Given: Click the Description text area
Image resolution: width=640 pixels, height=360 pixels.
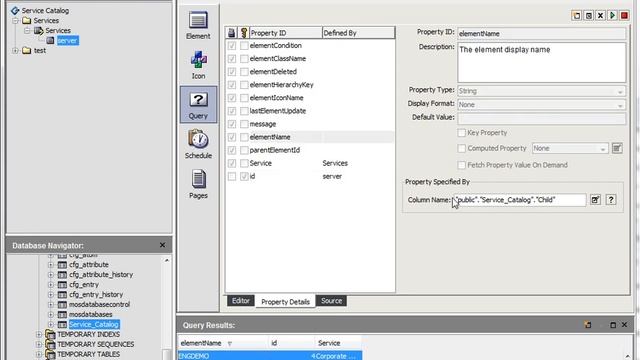Looking at the screenshot, I should [x=541, y=62].
